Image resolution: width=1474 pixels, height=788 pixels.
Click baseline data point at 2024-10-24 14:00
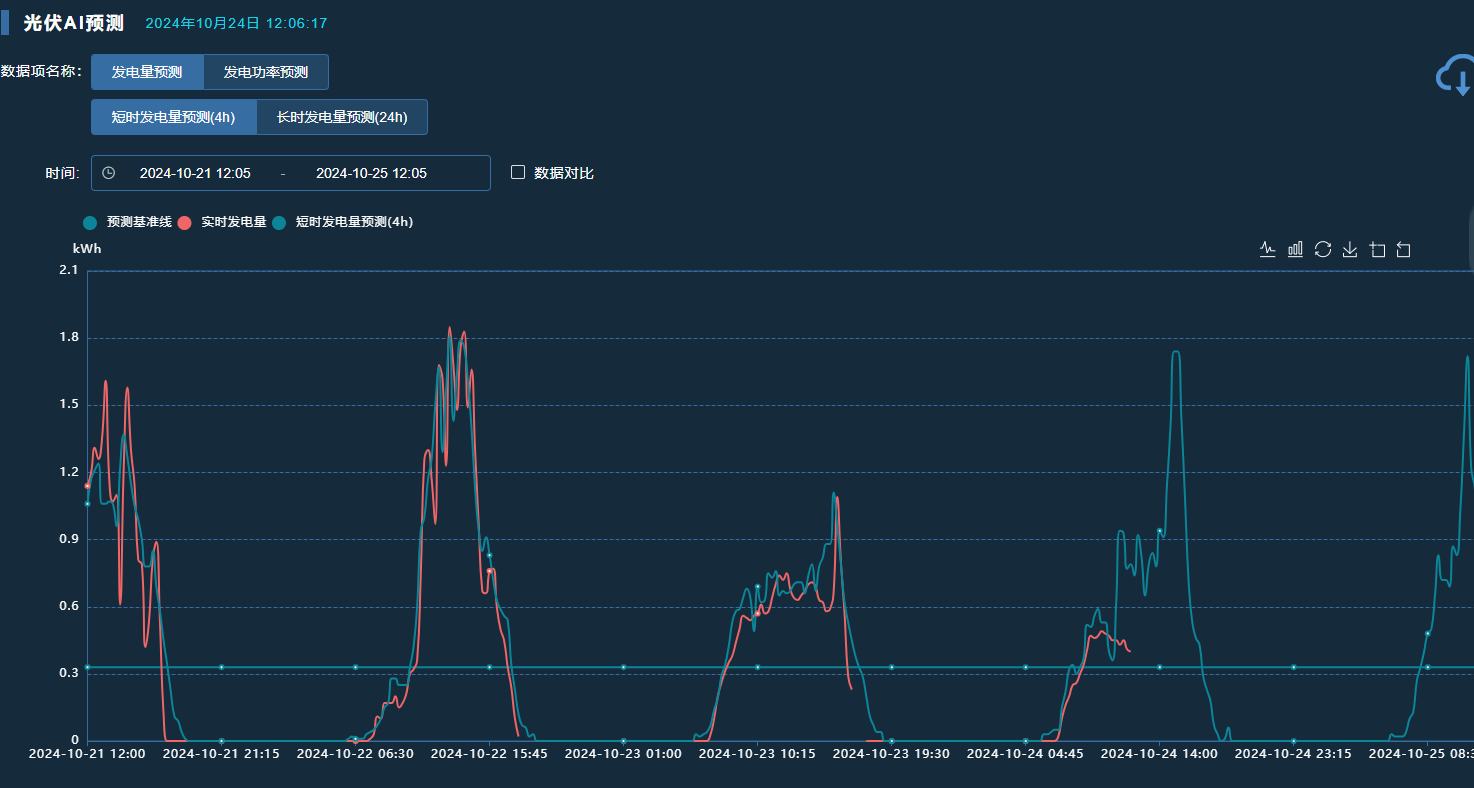[1159, 667]
